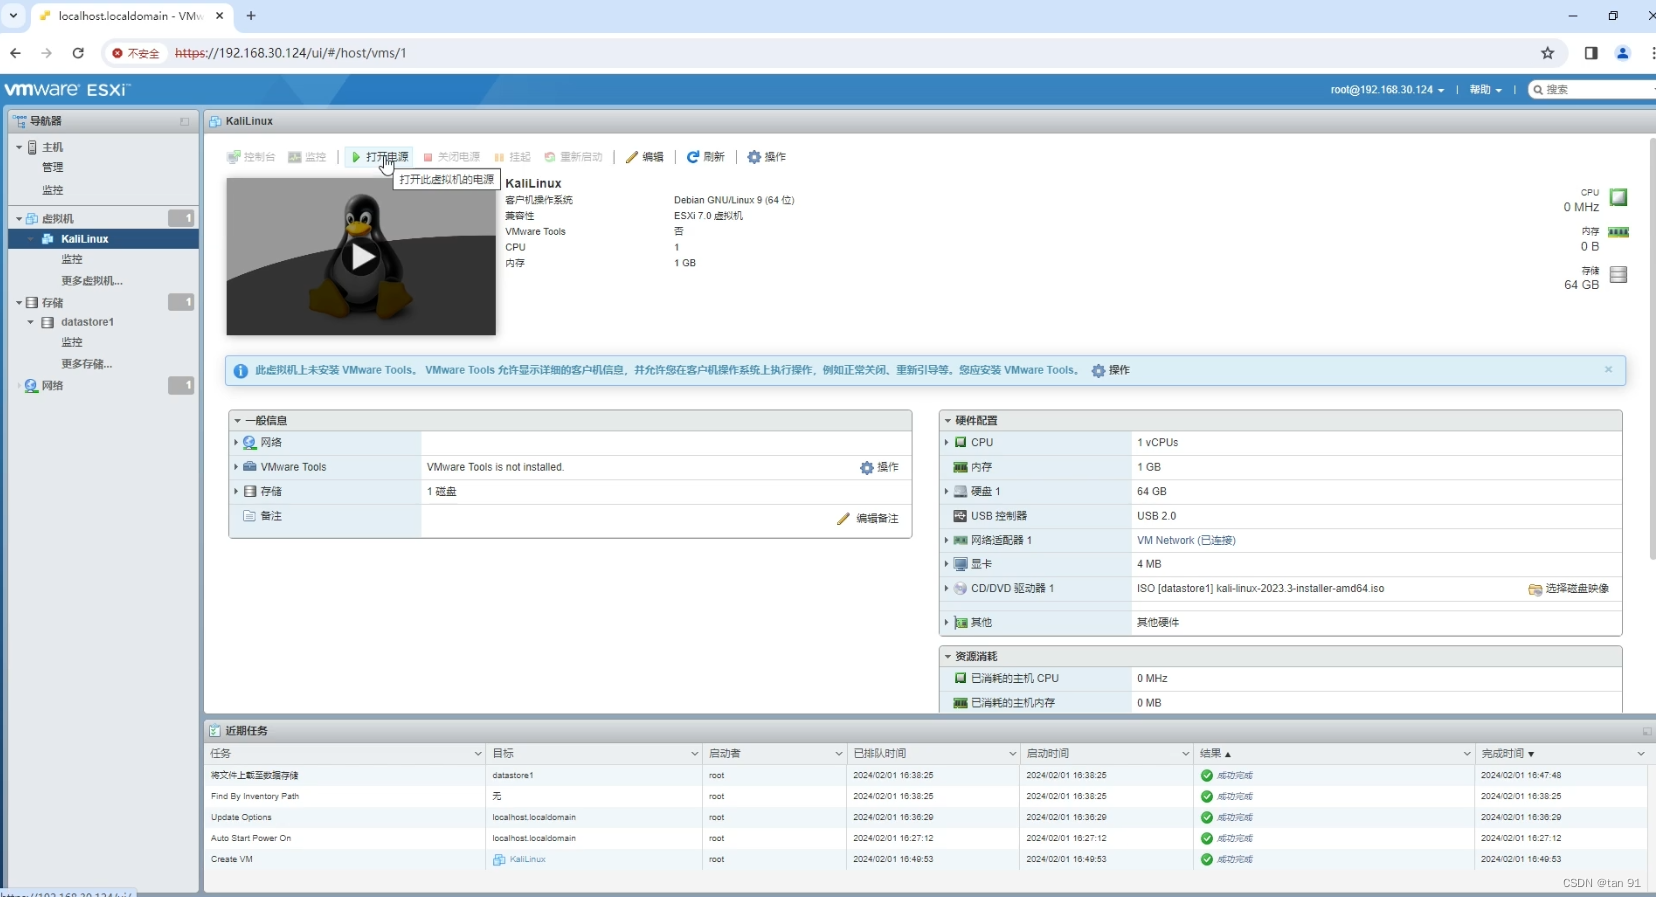Click 选择磁盘映像 select disk image
Screen dimensions: 1656x897
(x=1569, y=589)
